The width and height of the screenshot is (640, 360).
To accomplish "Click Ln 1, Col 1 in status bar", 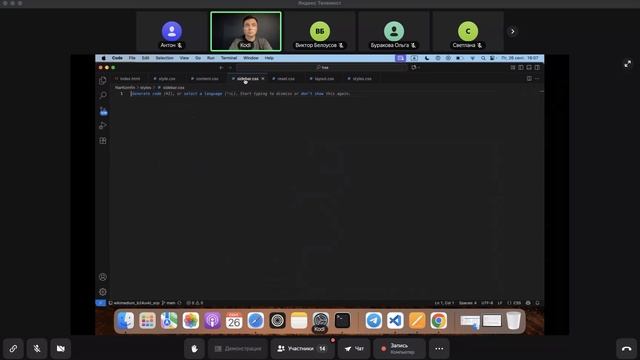I will coord(444,303).
